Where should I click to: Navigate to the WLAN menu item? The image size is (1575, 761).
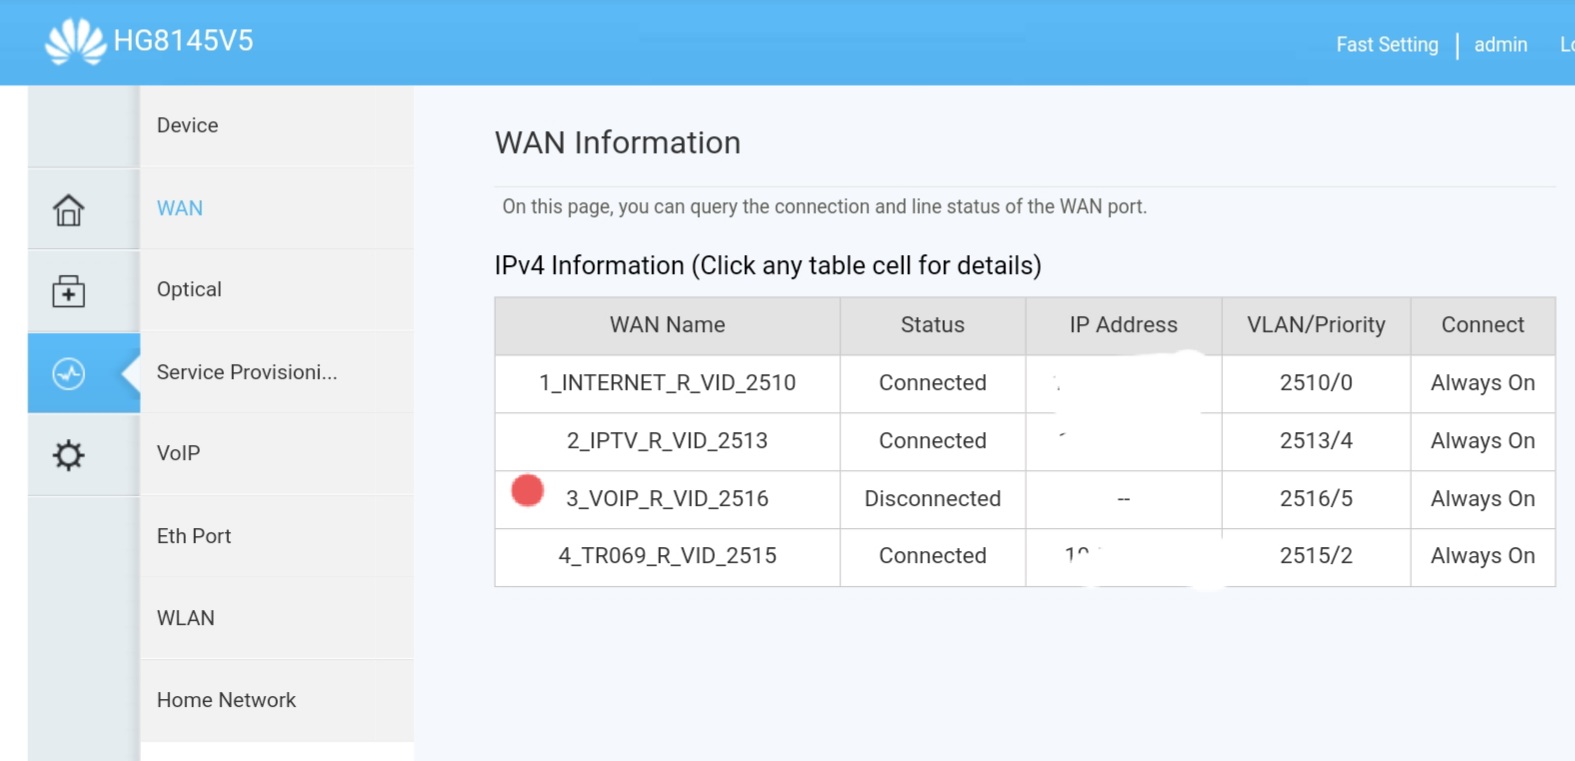click(x=186, y=618)
